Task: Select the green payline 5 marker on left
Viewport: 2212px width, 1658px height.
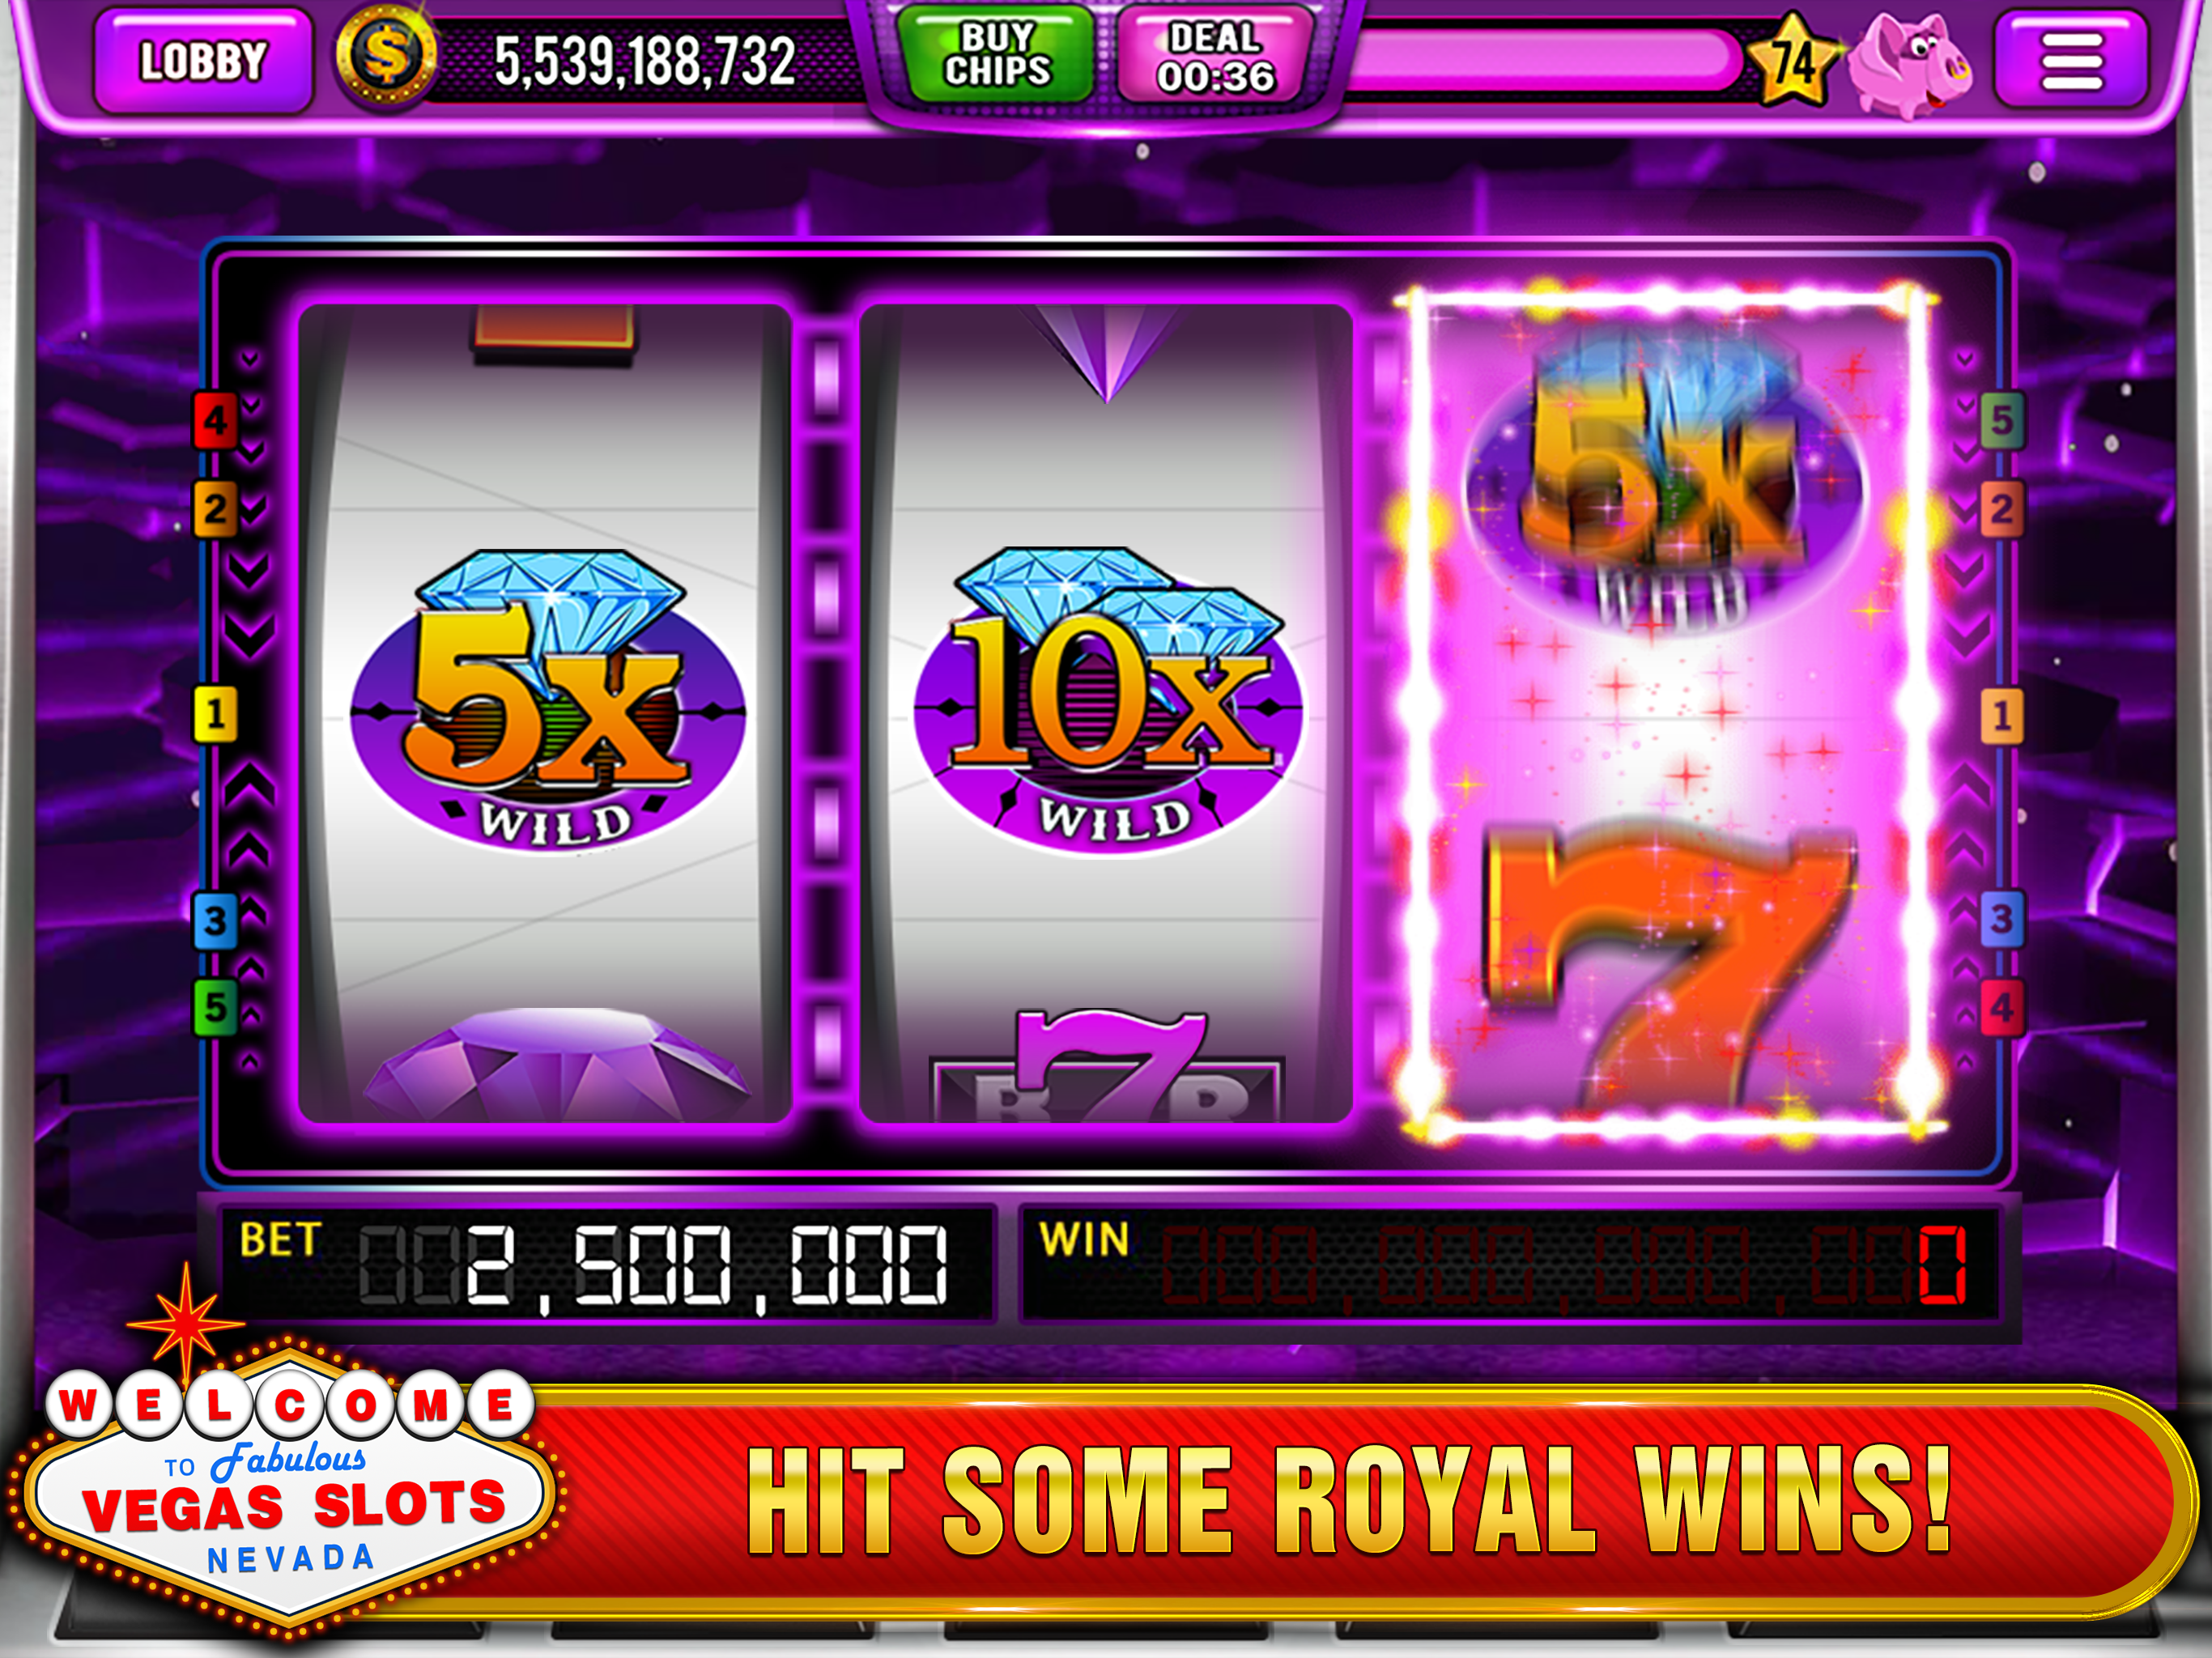Action: tap(215, 1007)
